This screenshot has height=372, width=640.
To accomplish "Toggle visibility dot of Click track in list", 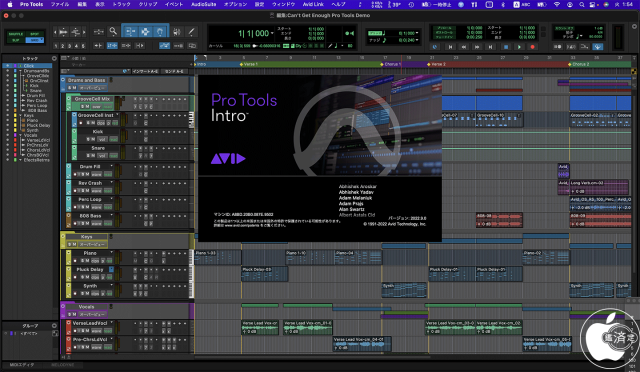I will point(7,66).
